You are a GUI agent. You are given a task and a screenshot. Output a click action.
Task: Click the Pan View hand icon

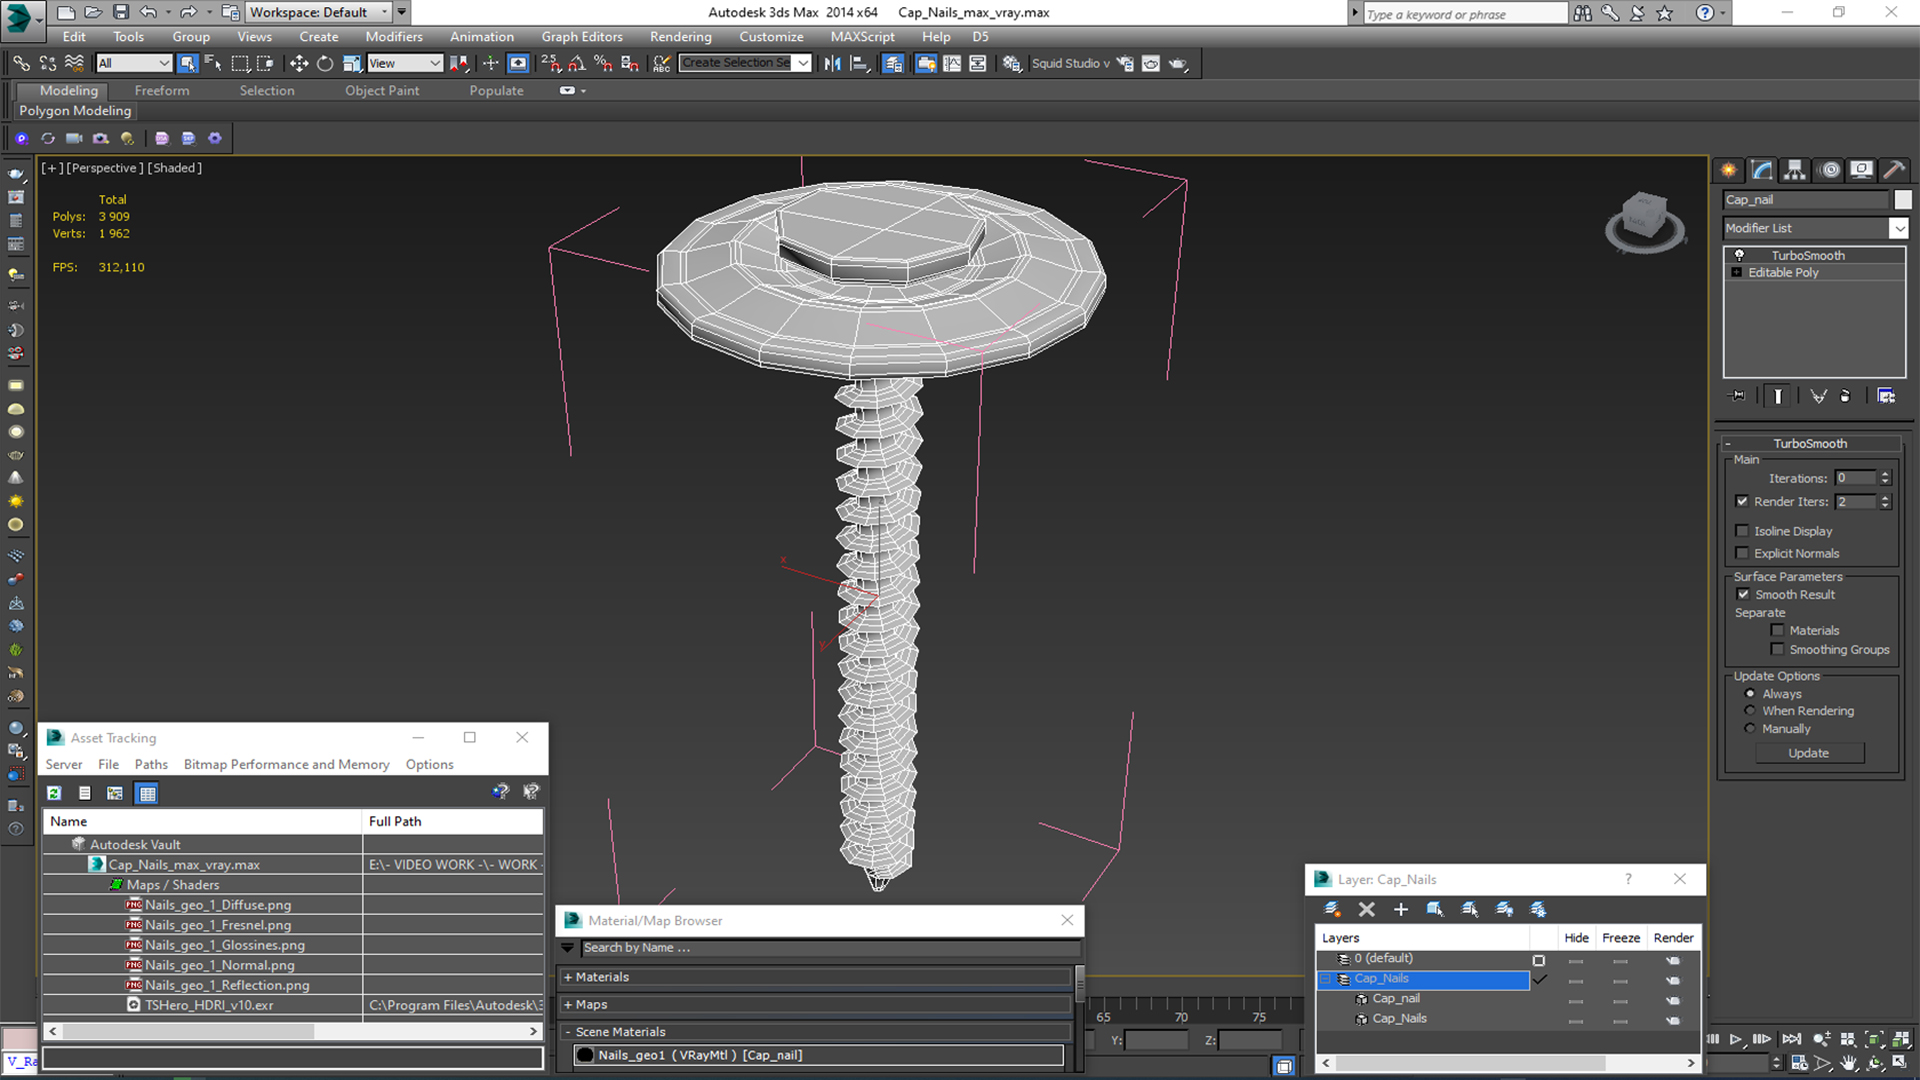click(x=1848, y=1064)
